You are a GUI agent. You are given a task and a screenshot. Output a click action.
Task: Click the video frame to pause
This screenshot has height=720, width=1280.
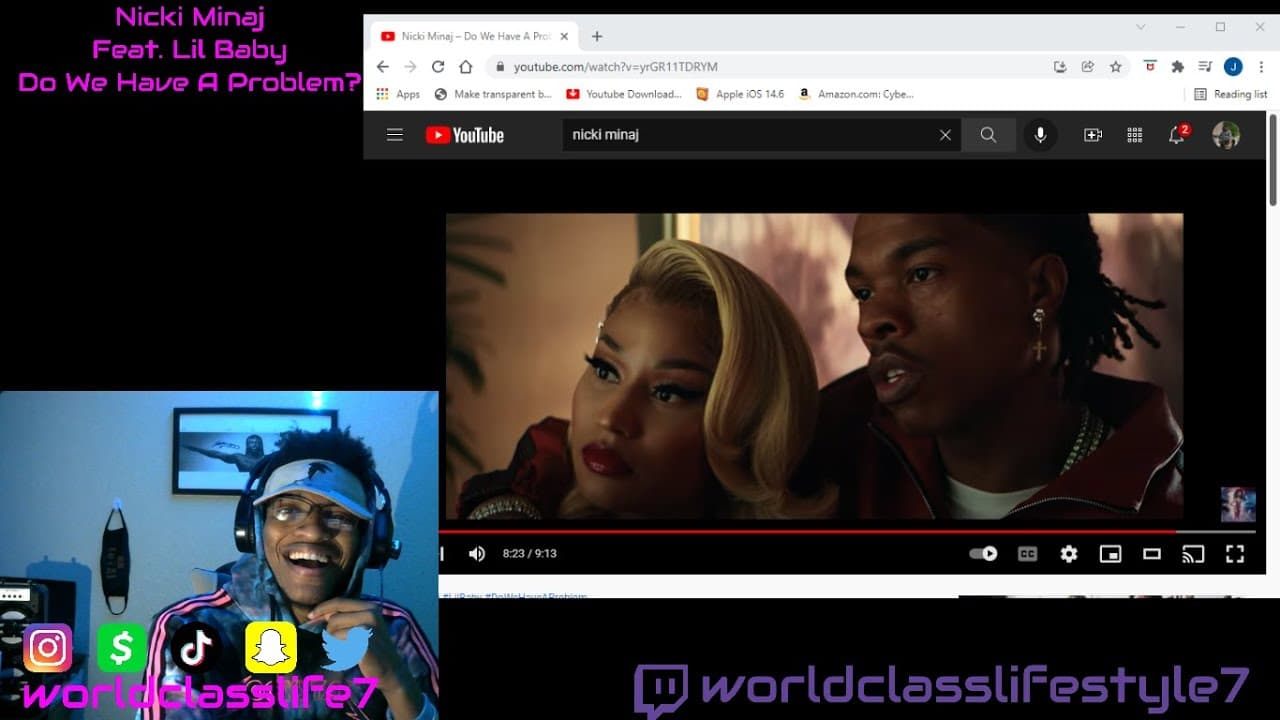click(814, 366)
